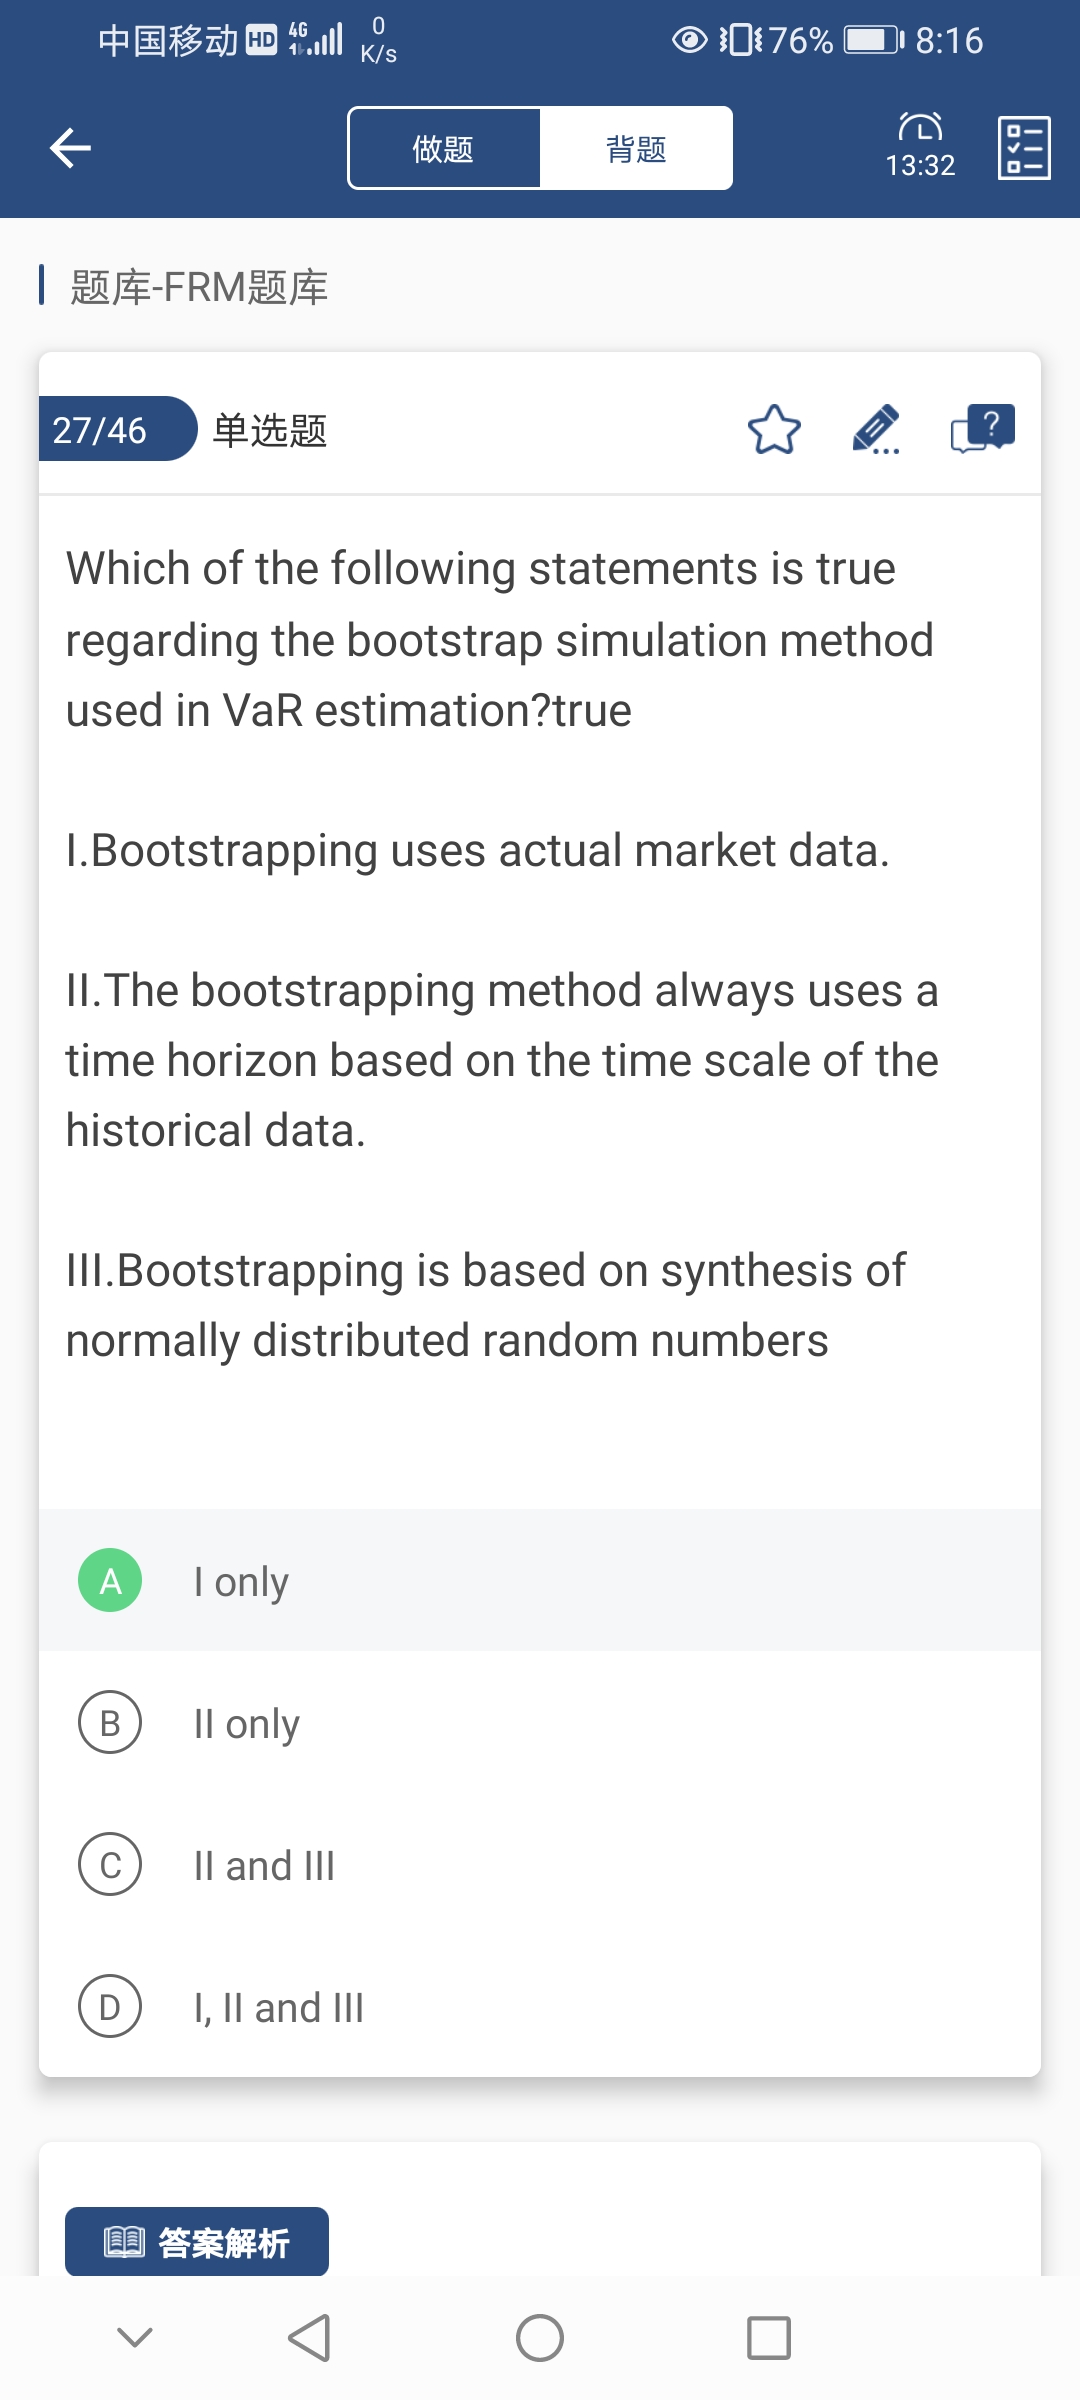The image size is (1080, 2400).
Task: Select answer C 'II and III'
Action: click(x=540, y=1865)
